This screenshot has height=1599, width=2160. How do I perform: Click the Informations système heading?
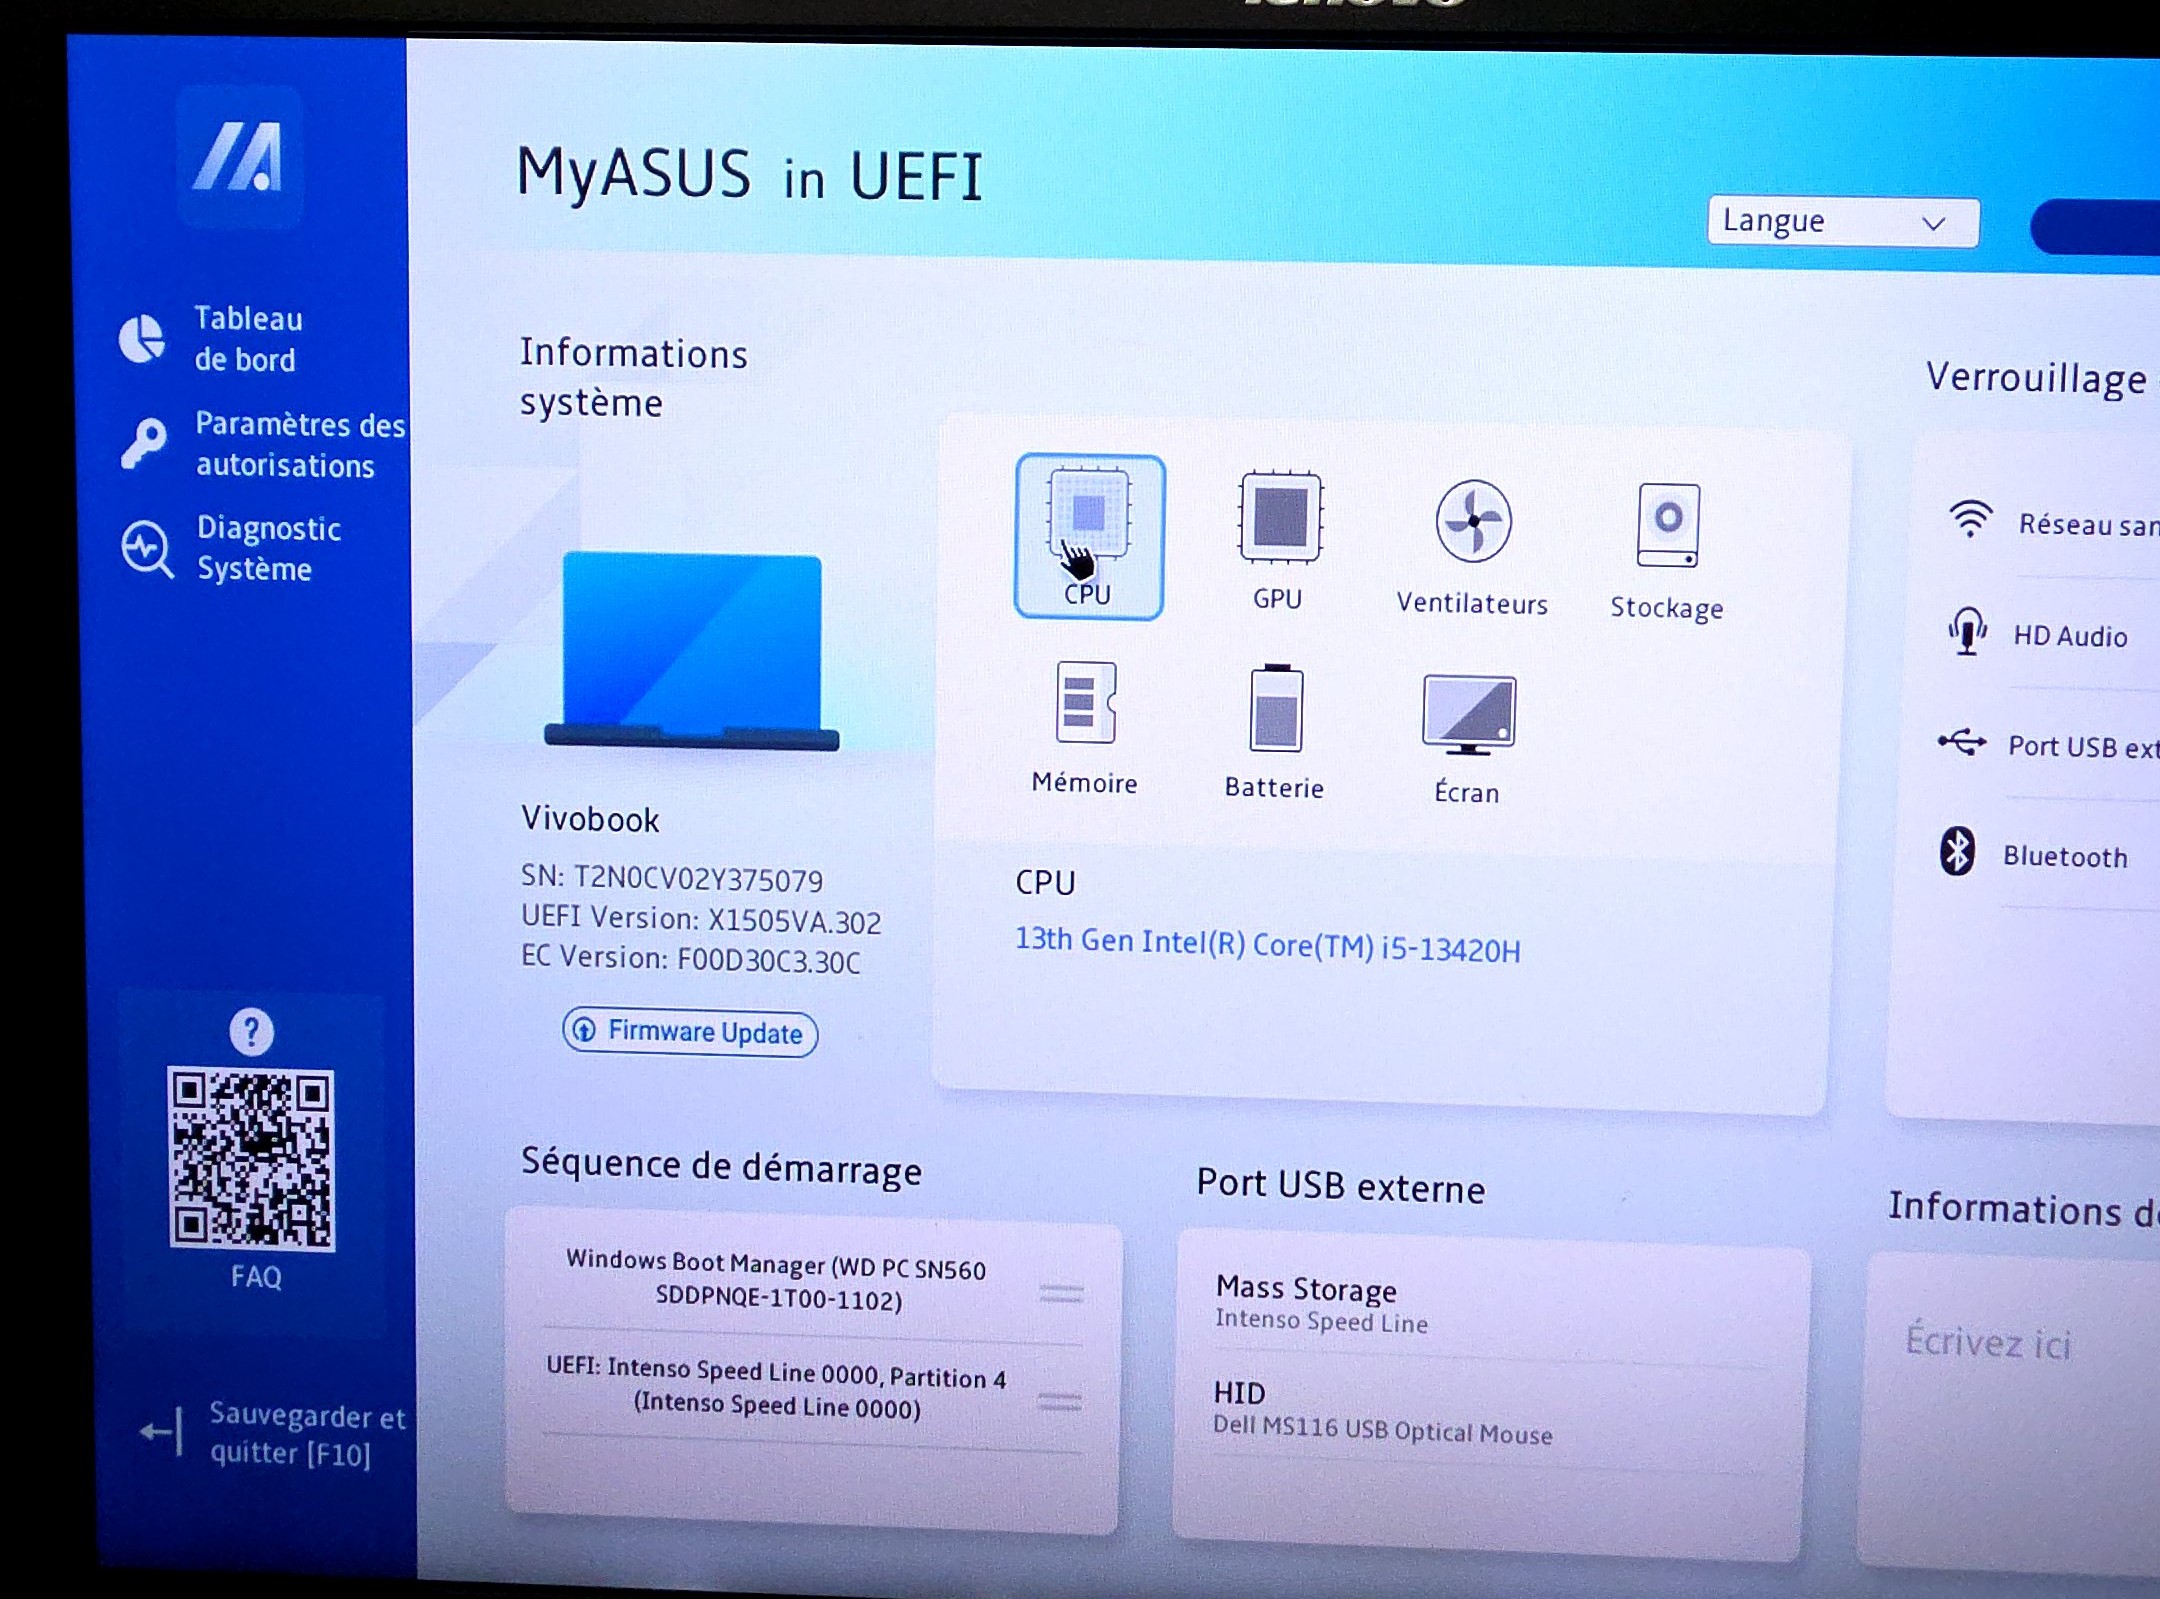633,378
